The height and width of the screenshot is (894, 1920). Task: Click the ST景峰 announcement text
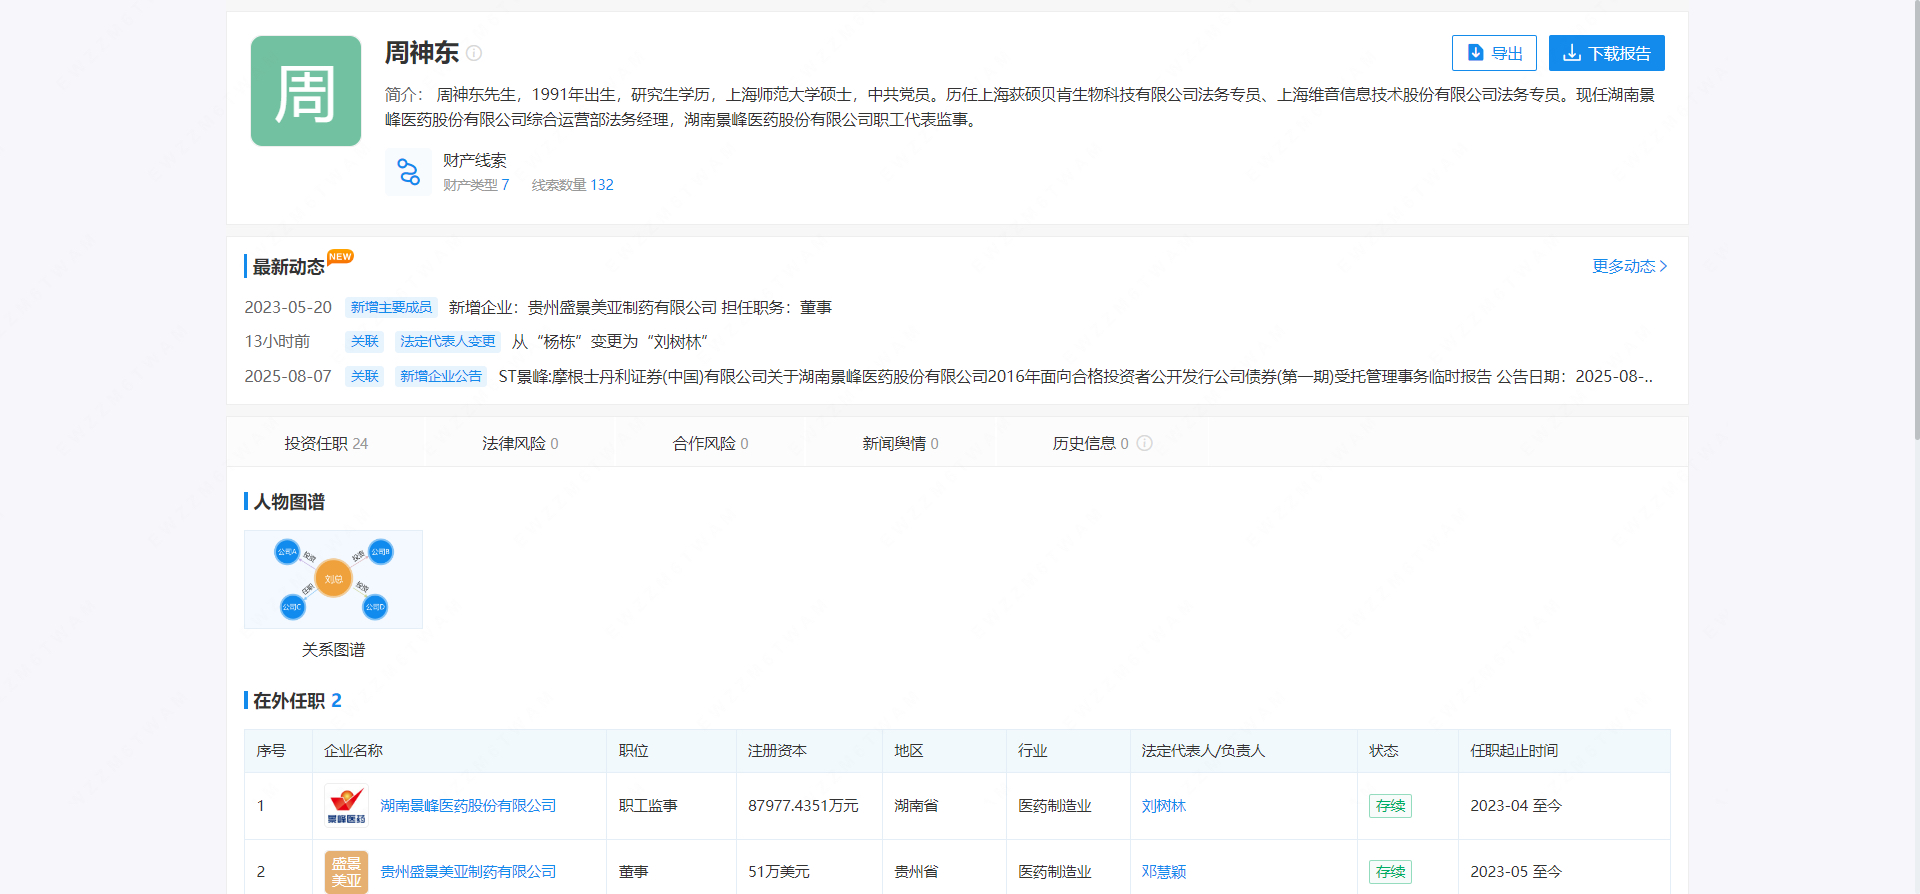pos(1075,376)
